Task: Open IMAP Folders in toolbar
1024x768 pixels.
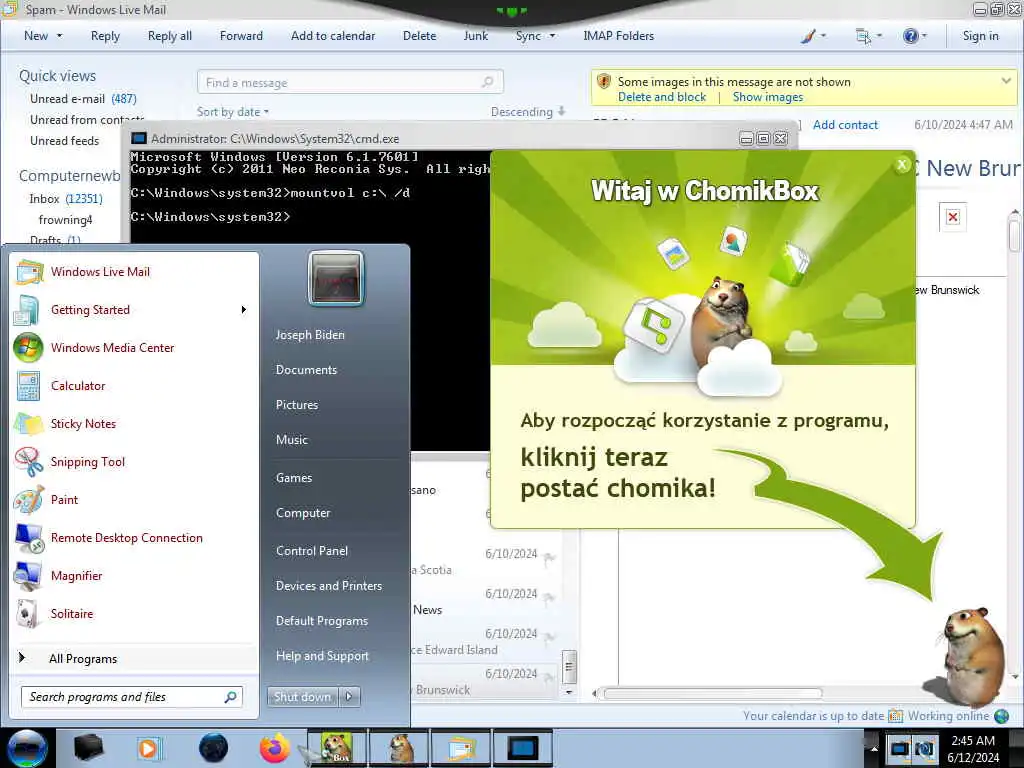Action: coord(618,36)
